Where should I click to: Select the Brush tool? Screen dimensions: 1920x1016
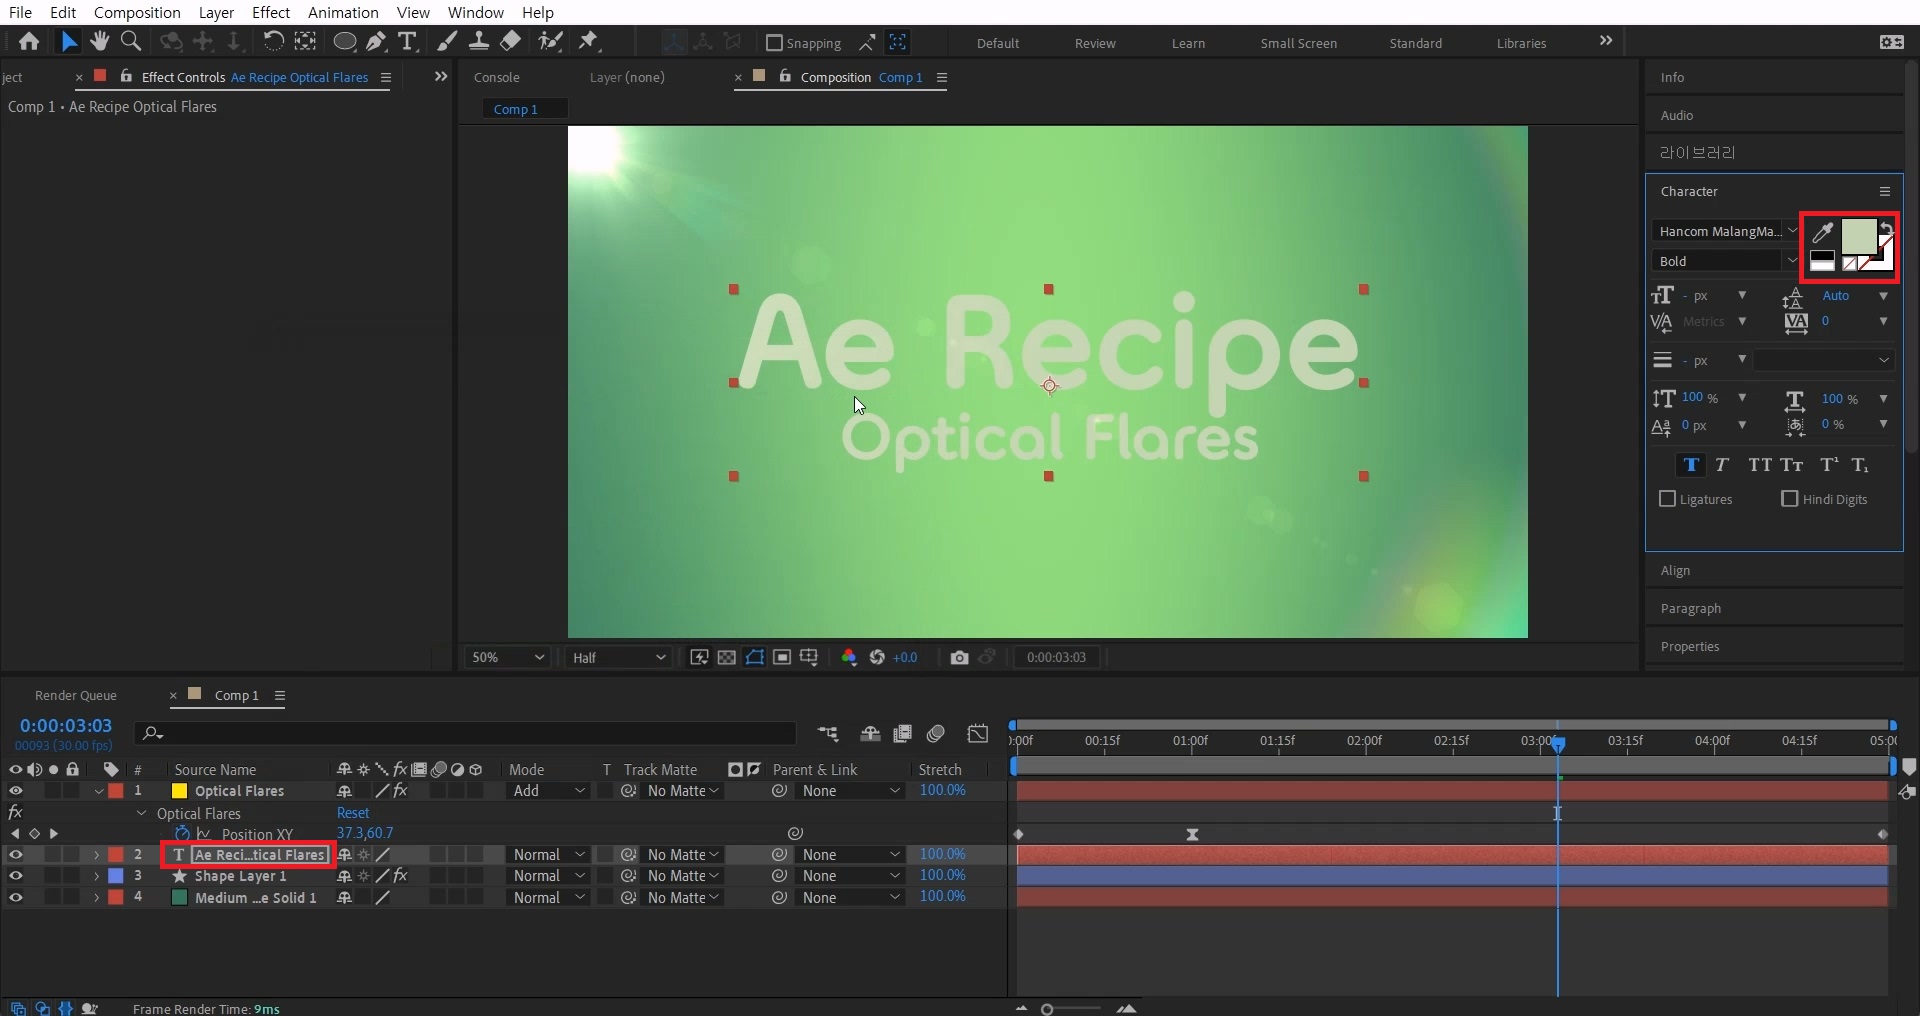pos(448,41)
